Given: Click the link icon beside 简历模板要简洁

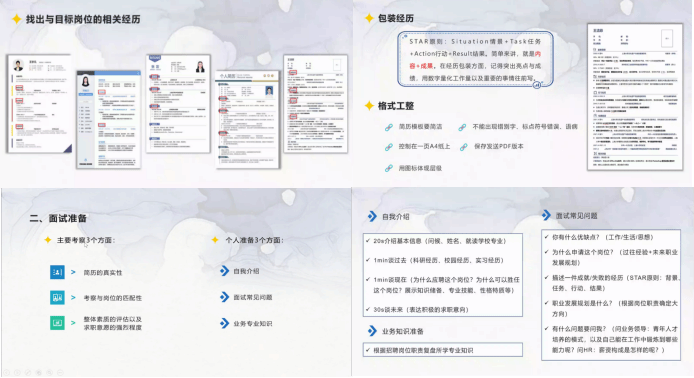Looking at the screenshot, I should point(389,127).
